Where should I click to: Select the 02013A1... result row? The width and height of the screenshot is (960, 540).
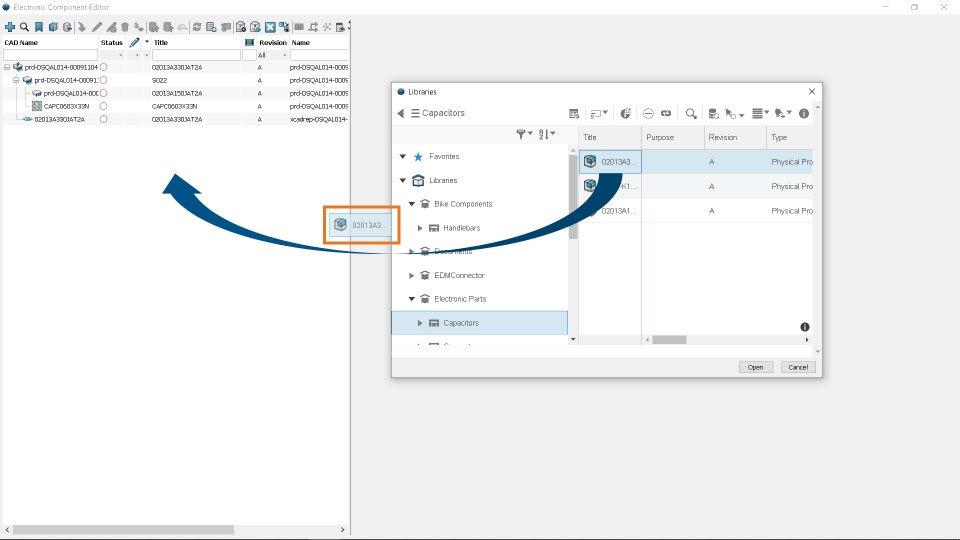coord(696,211)
